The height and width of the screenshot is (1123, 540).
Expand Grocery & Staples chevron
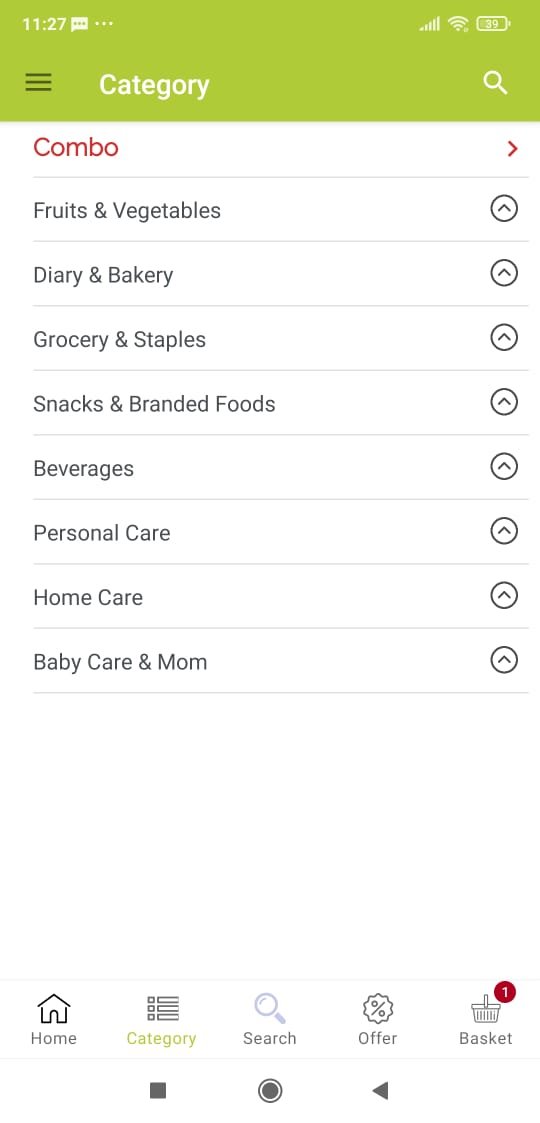[504, 338]
